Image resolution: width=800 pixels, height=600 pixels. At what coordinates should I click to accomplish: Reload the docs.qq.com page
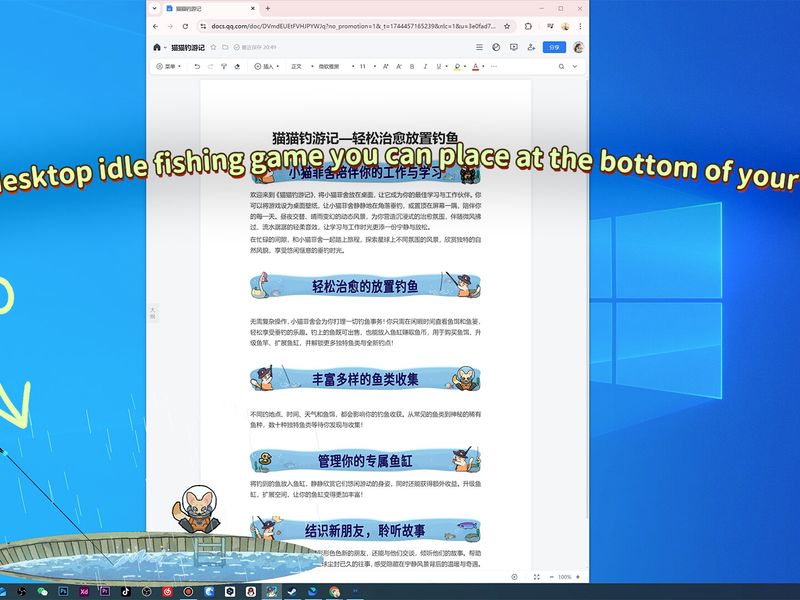(x=185, y=26)
